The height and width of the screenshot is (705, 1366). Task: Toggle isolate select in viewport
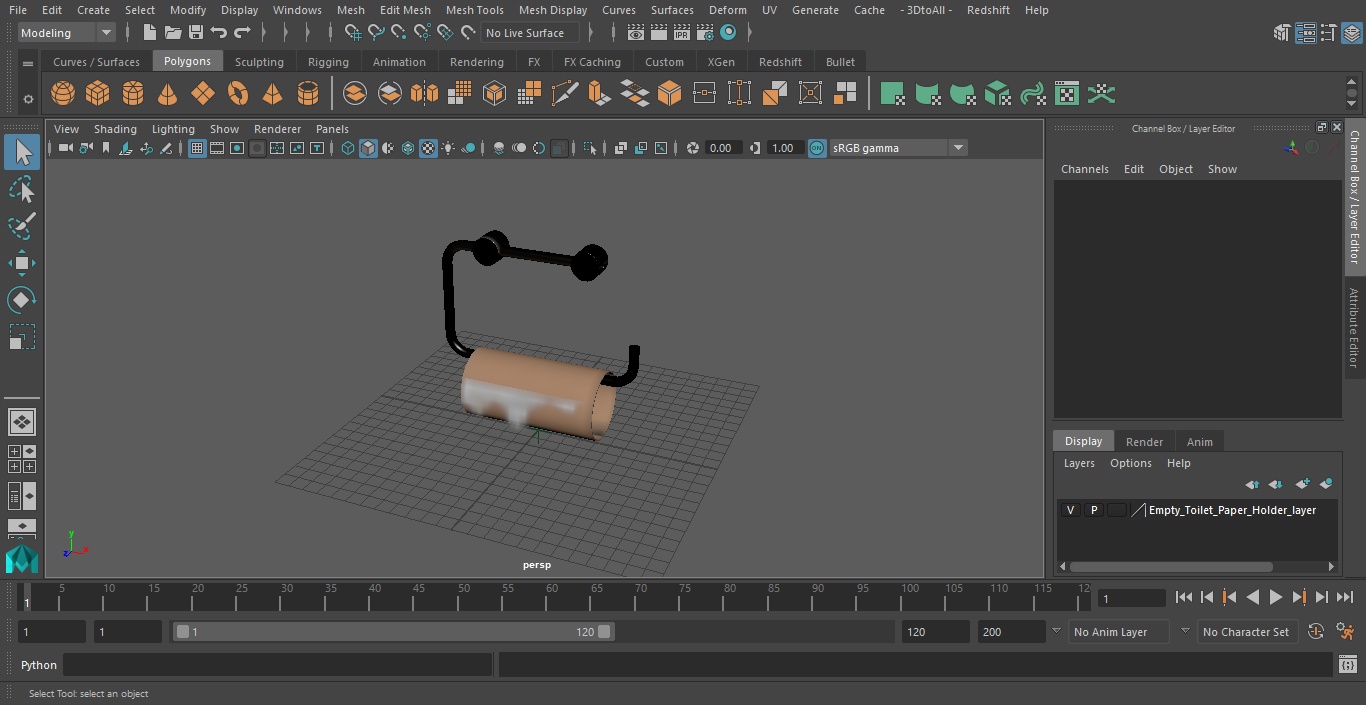[590, 148]
